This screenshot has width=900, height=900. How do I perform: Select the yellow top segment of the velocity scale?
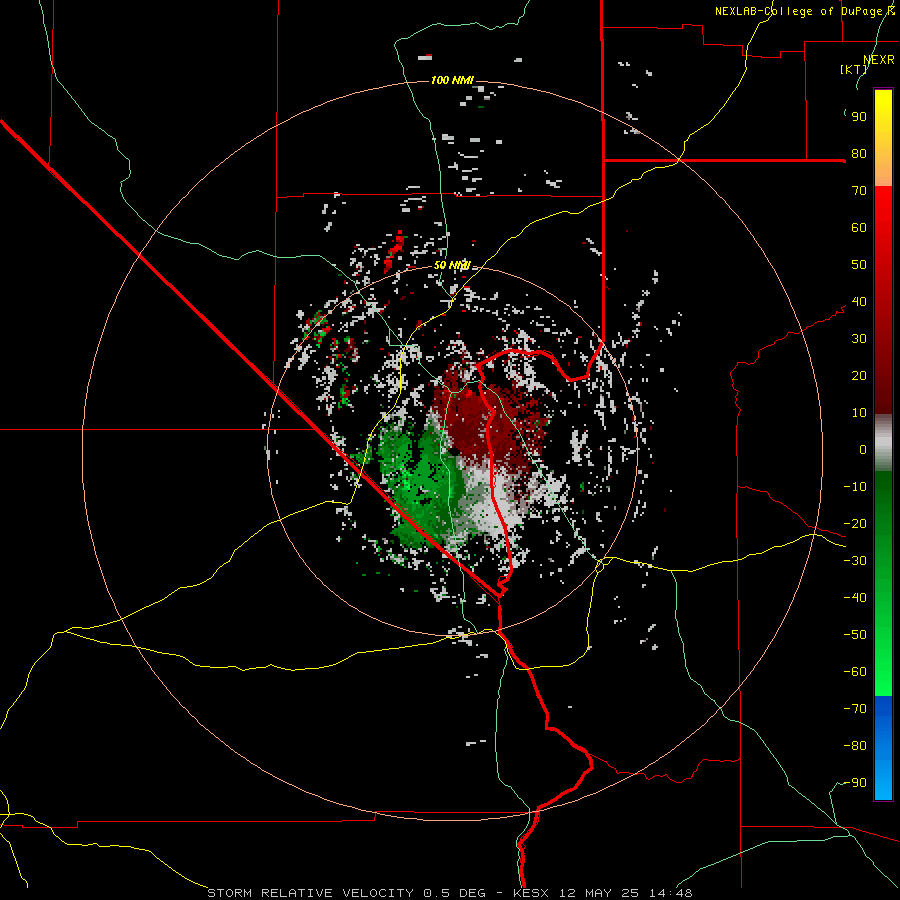click(x=883, y=138)
